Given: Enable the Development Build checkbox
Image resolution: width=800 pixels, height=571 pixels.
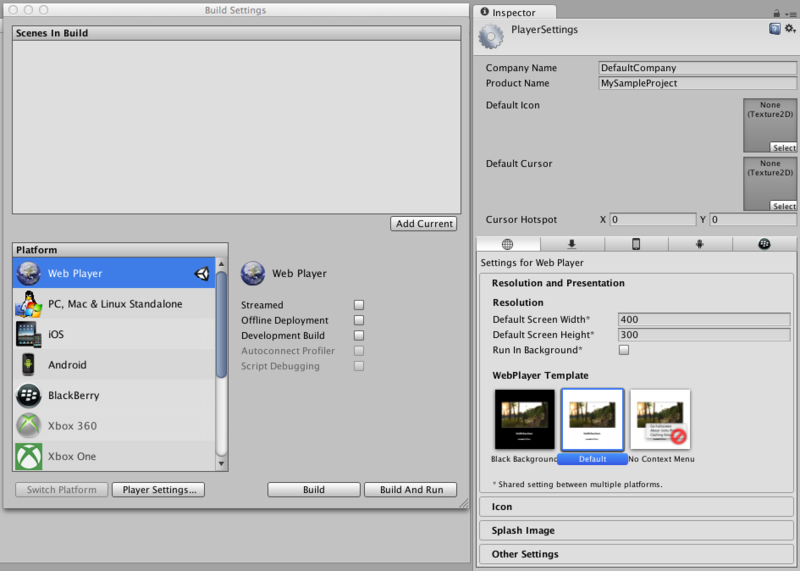Looking at the screenshot, I should (x=359, y=335).
